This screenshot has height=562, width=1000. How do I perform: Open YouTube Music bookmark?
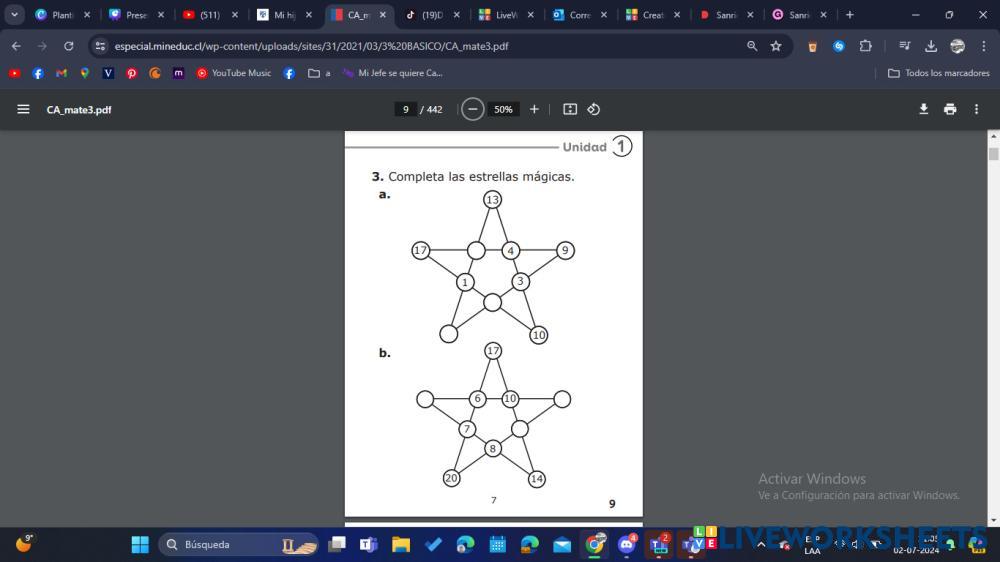[x=233, y=73]
